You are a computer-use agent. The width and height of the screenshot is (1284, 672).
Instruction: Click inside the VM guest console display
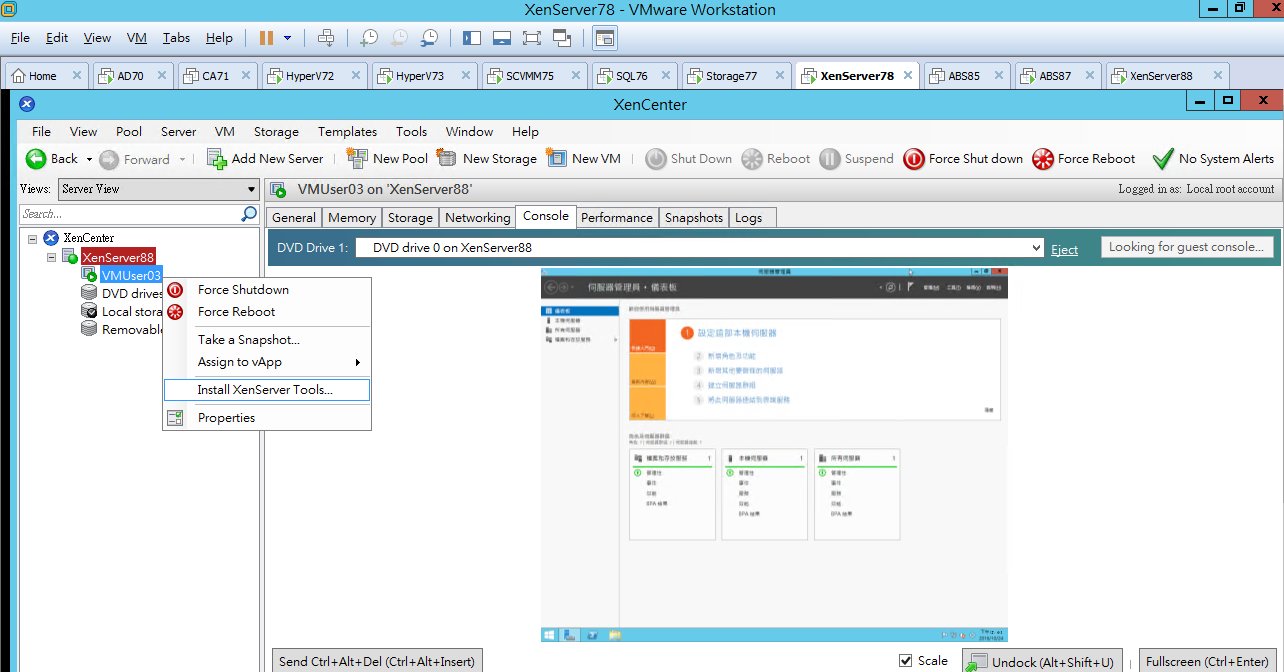[x=775, y=455]
